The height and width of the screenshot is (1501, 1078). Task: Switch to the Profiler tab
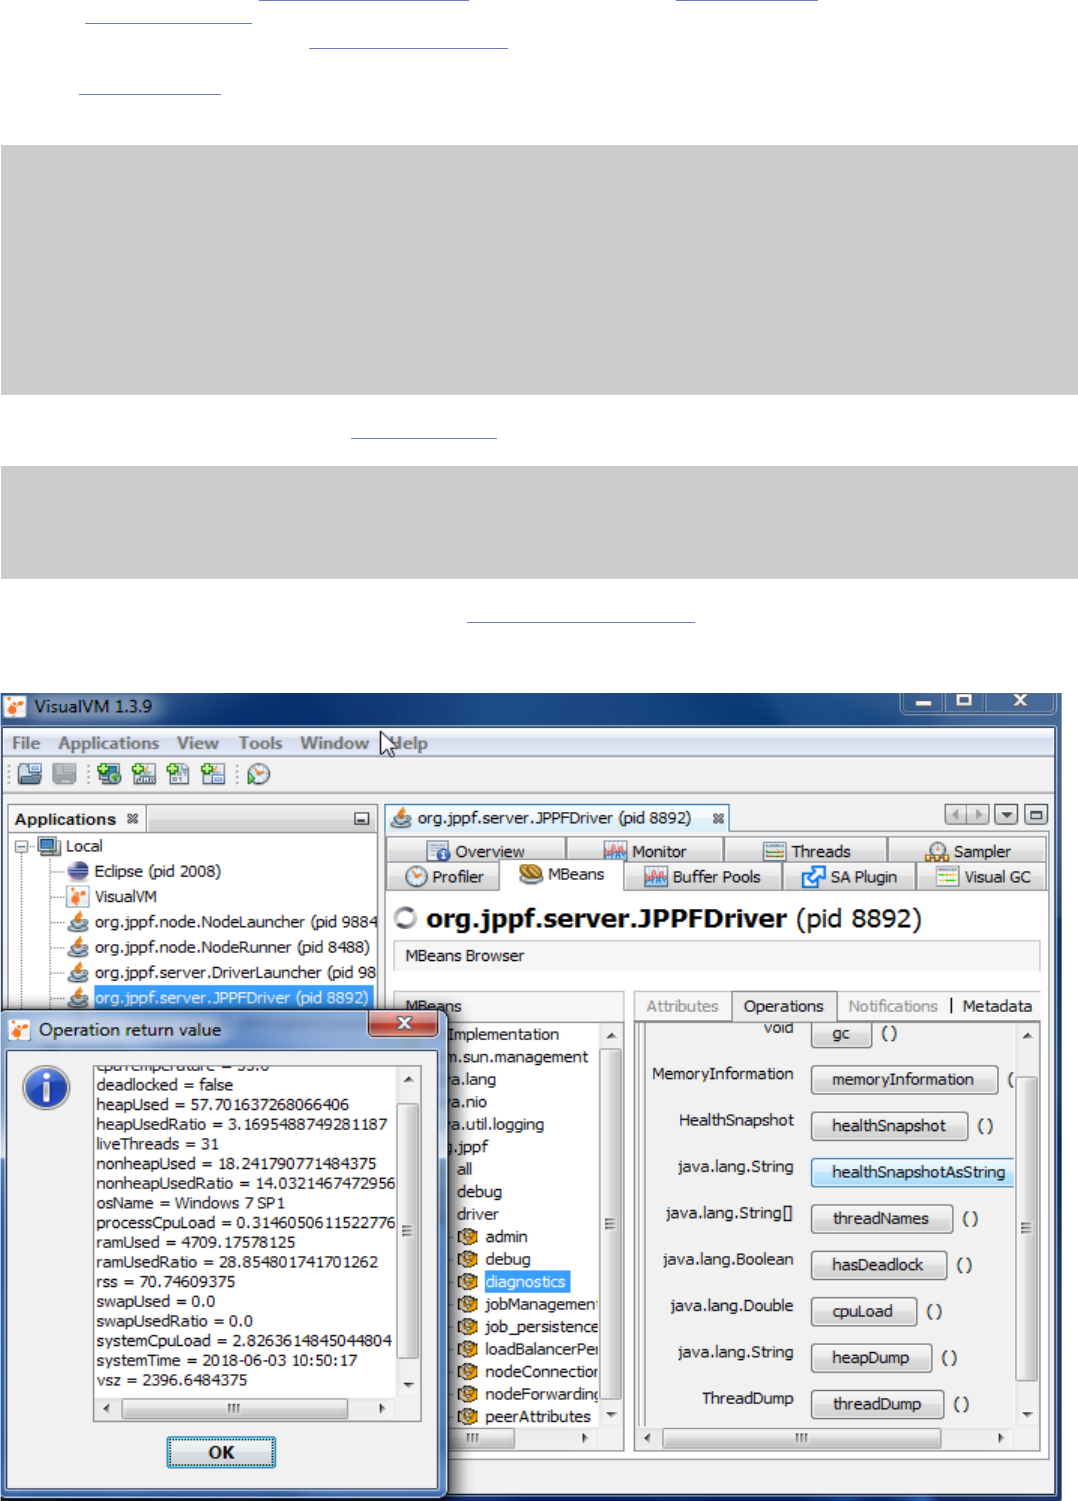(x=444, y=877)
